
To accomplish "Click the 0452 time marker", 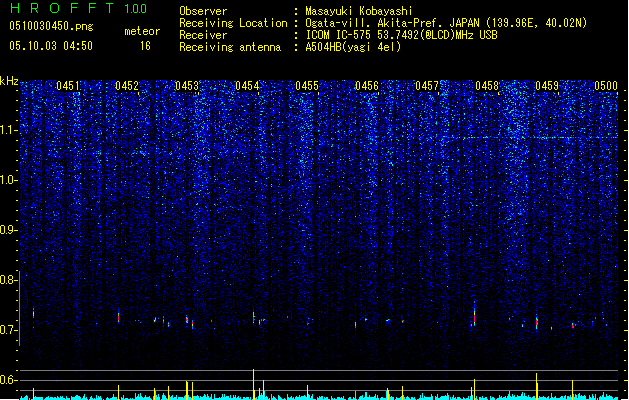I will 127,86.
